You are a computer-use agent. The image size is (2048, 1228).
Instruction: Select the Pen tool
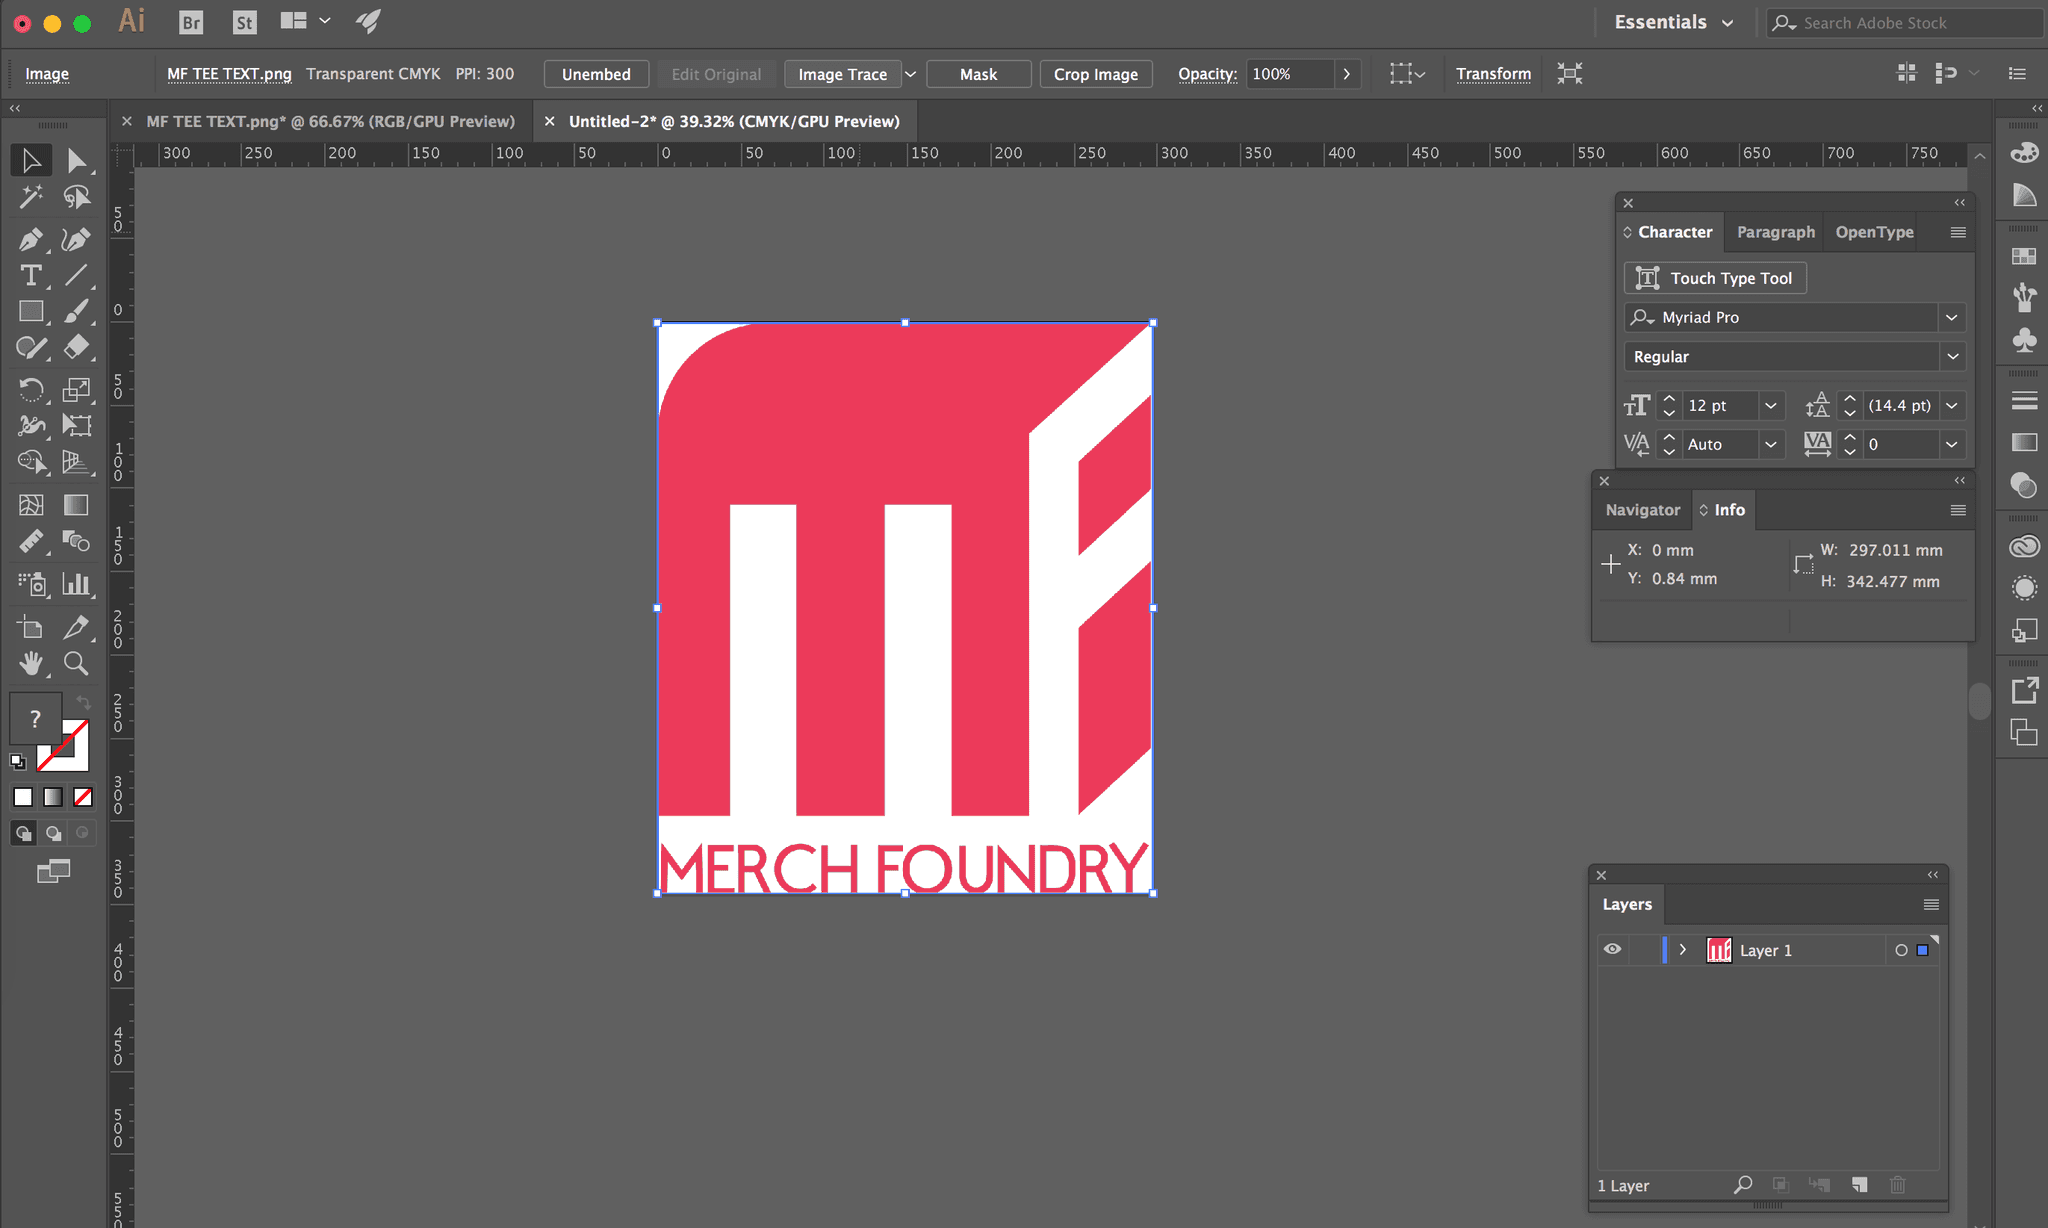coord(30,239)
